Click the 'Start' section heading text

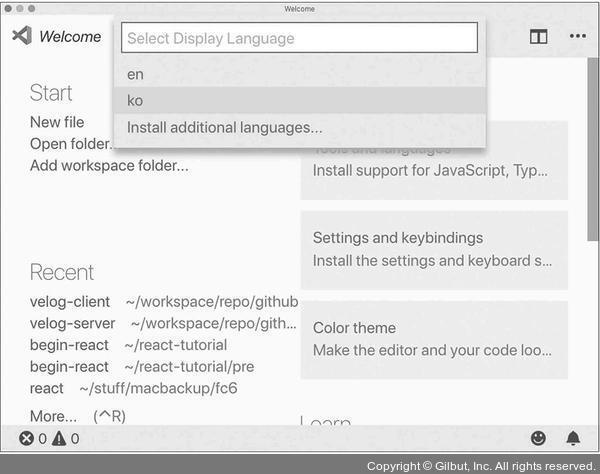click(51, 93)
